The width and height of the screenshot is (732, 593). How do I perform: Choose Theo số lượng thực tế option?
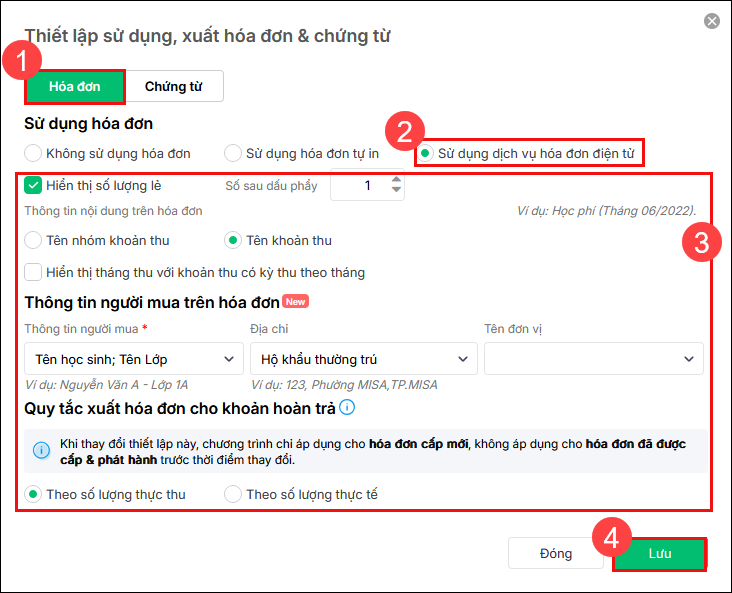click(233, 494)
